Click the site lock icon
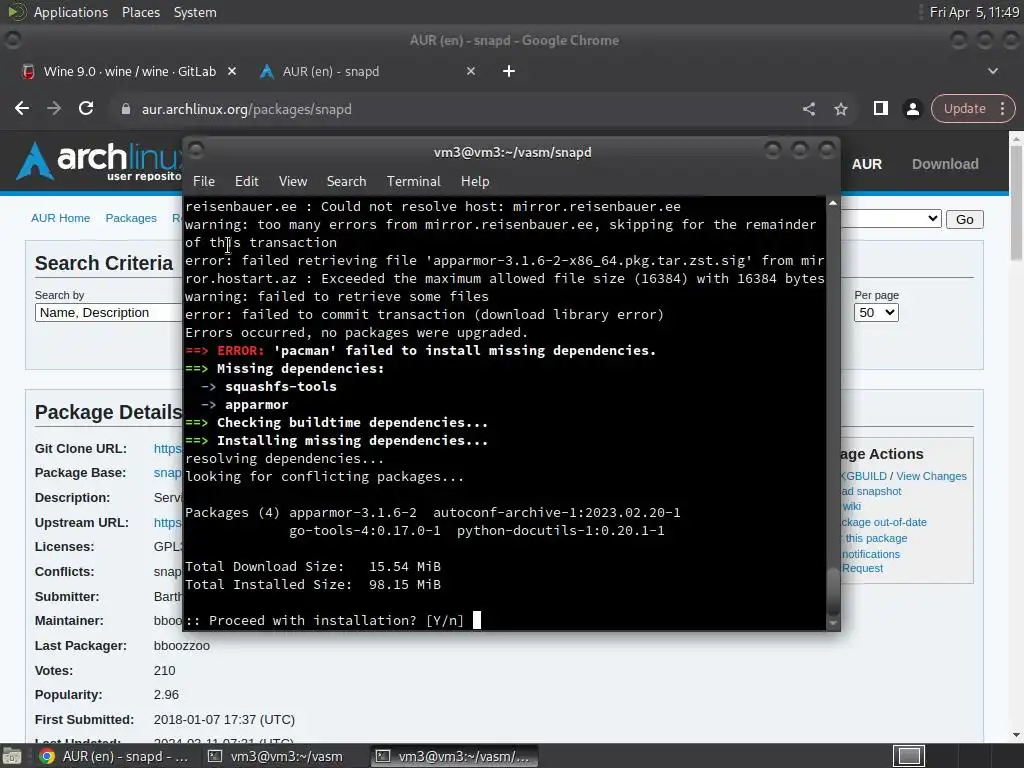The image size is (1024, 768). (125, 109)
